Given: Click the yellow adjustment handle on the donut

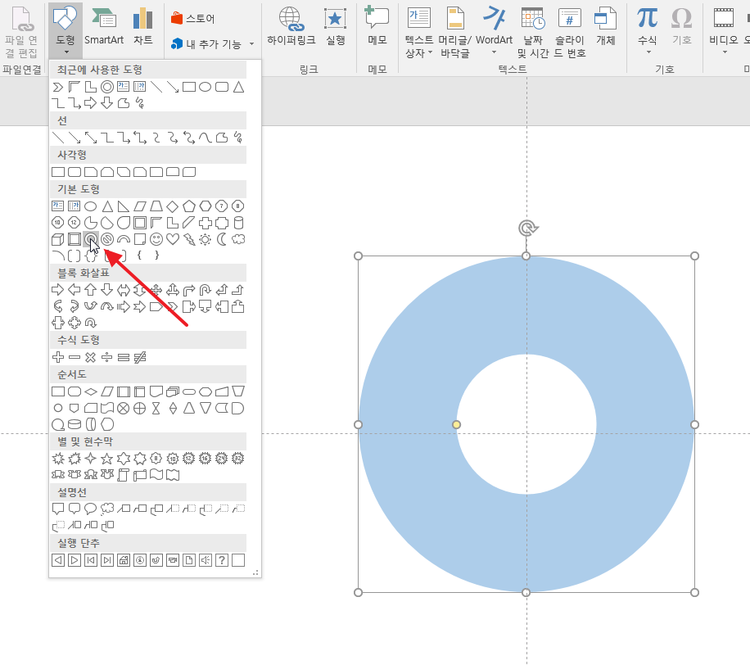Looking at the screenshot, I should click(456, 425).
